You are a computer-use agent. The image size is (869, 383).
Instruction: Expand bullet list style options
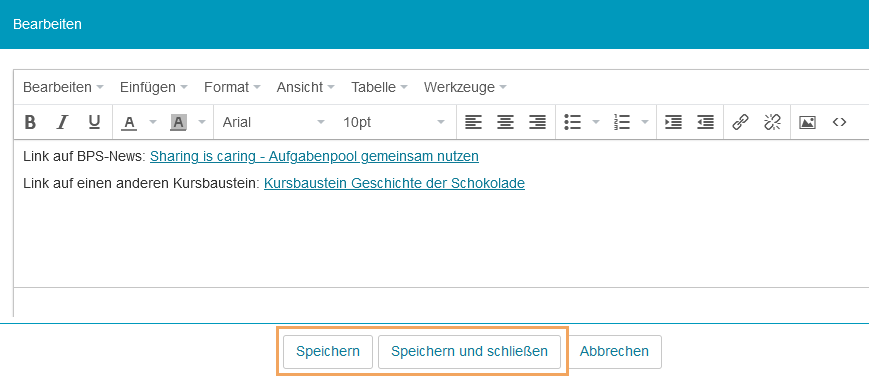point(596,122)
